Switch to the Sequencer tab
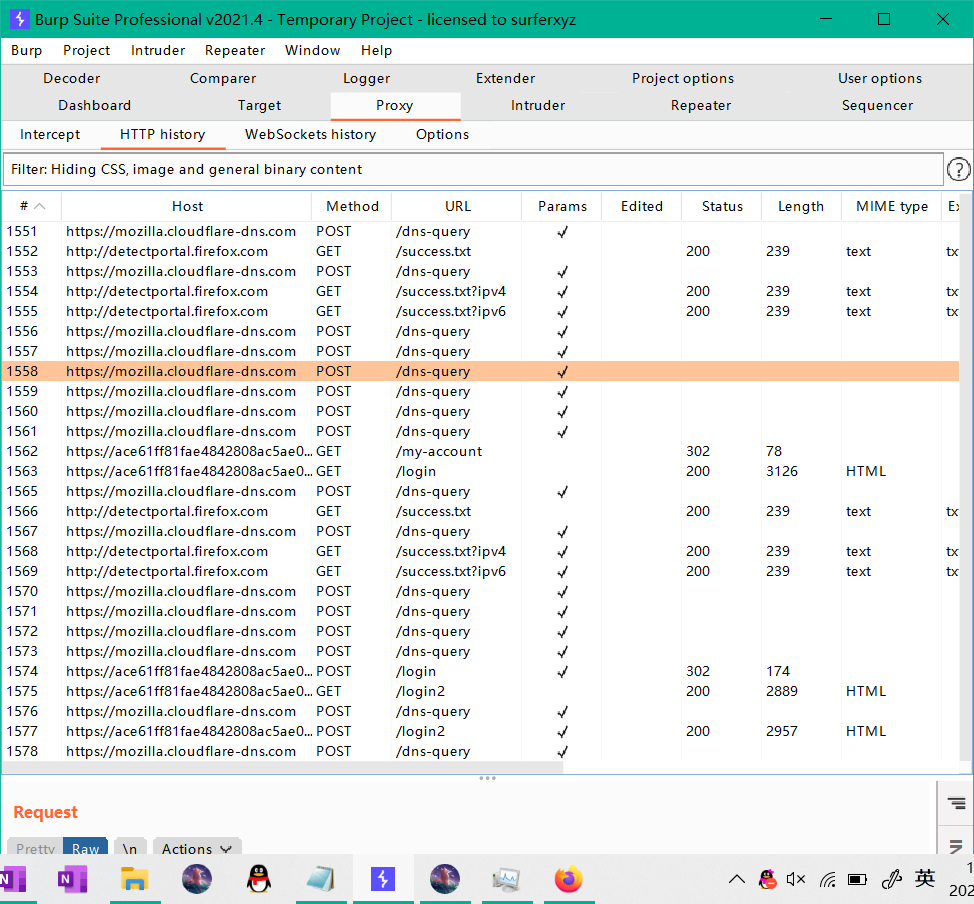 pos(877,106)
